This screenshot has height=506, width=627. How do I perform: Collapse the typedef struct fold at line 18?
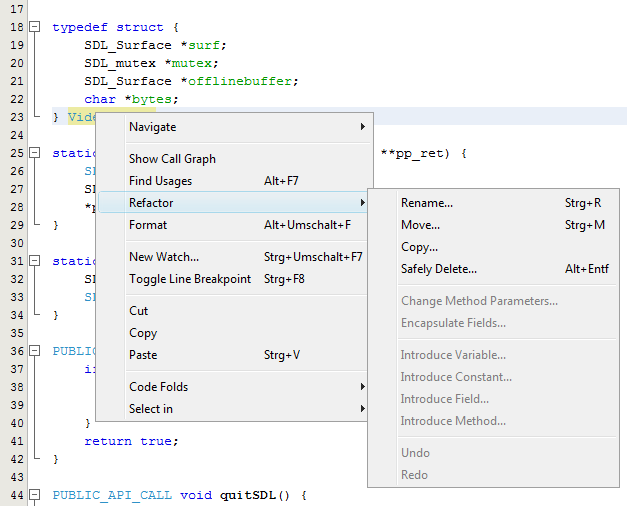click(34, 27)
